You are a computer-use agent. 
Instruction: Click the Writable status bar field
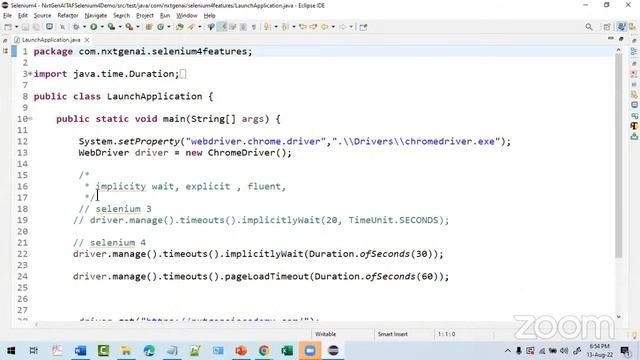pos(325,334)
